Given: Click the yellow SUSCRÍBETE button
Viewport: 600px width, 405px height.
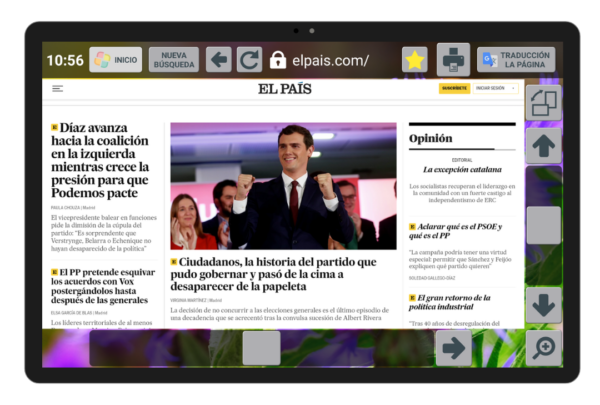Looking at the screenshot, I should pyautogui.click(x=454, y=88).
